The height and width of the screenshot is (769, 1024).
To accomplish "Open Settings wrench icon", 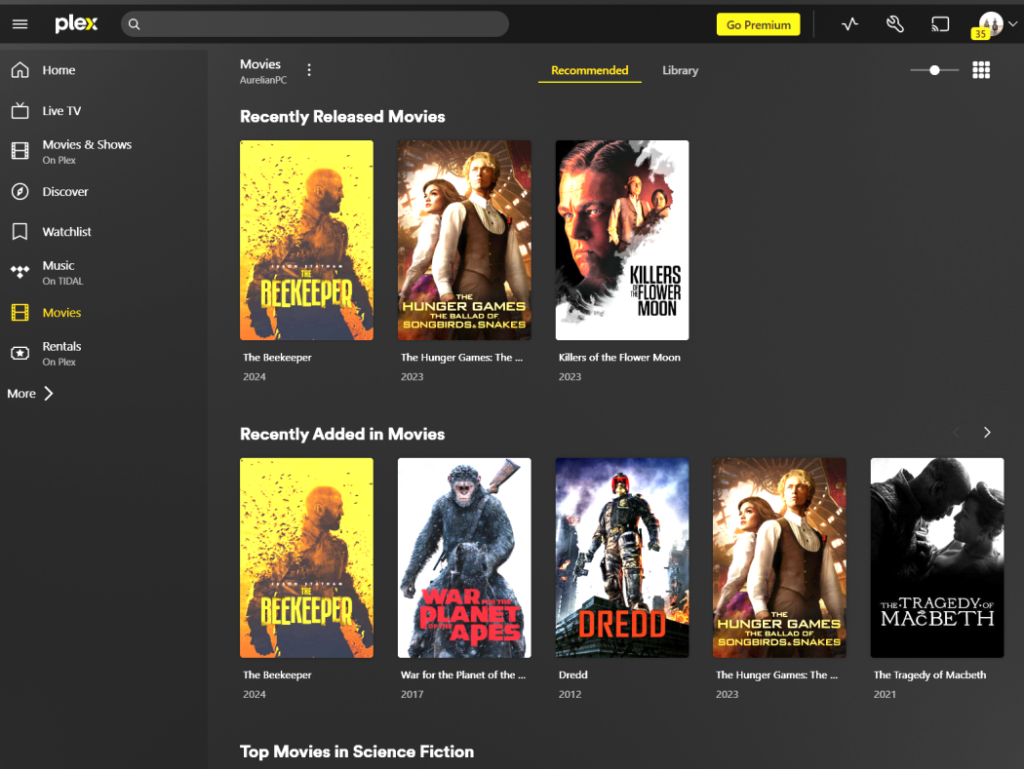I will point(895,25).
